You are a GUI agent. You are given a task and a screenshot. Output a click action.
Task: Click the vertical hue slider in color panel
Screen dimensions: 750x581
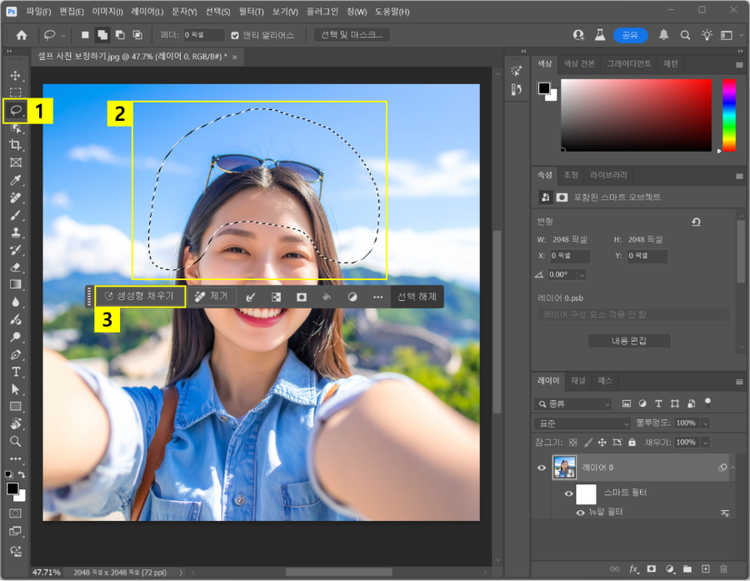(729, 115)
